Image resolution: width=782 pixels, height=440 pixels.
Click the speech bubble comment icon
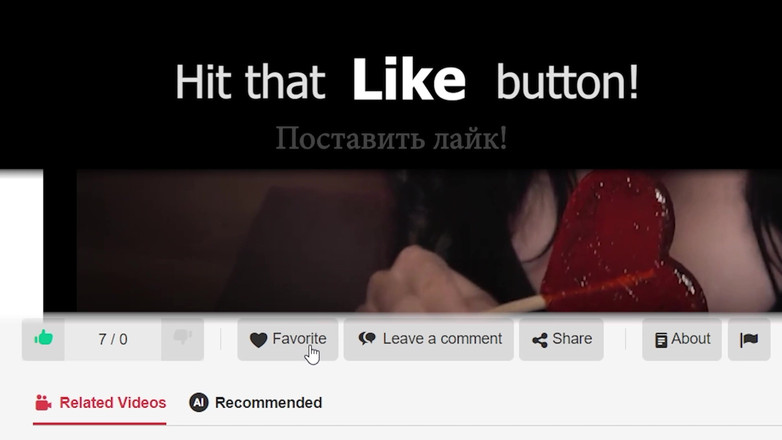[x=367, y=339]
